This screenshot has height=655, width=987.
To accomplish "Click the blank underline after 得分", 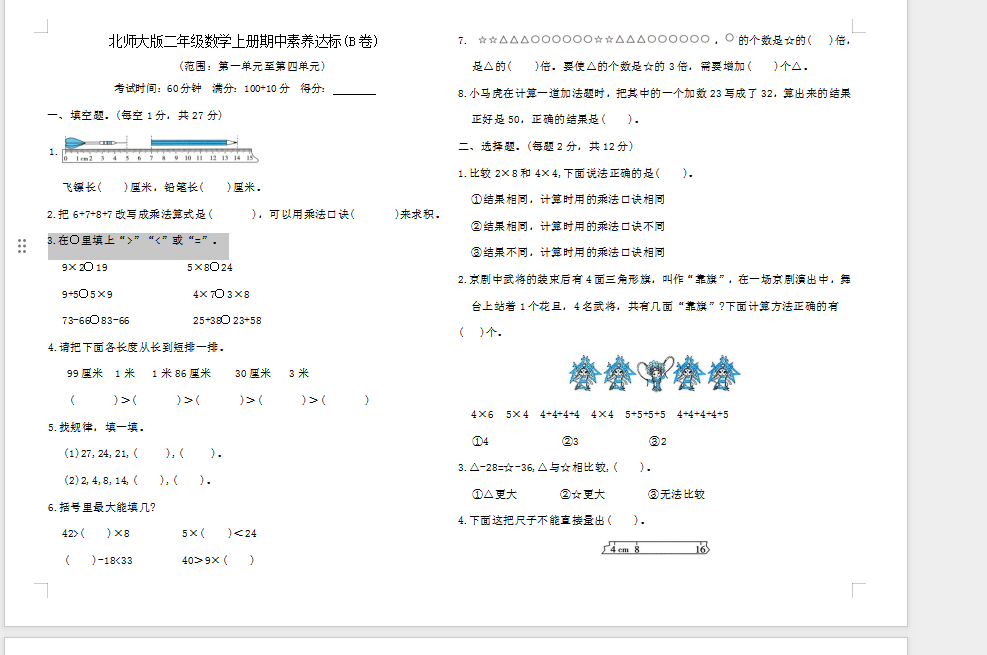I will pos(354,89).
